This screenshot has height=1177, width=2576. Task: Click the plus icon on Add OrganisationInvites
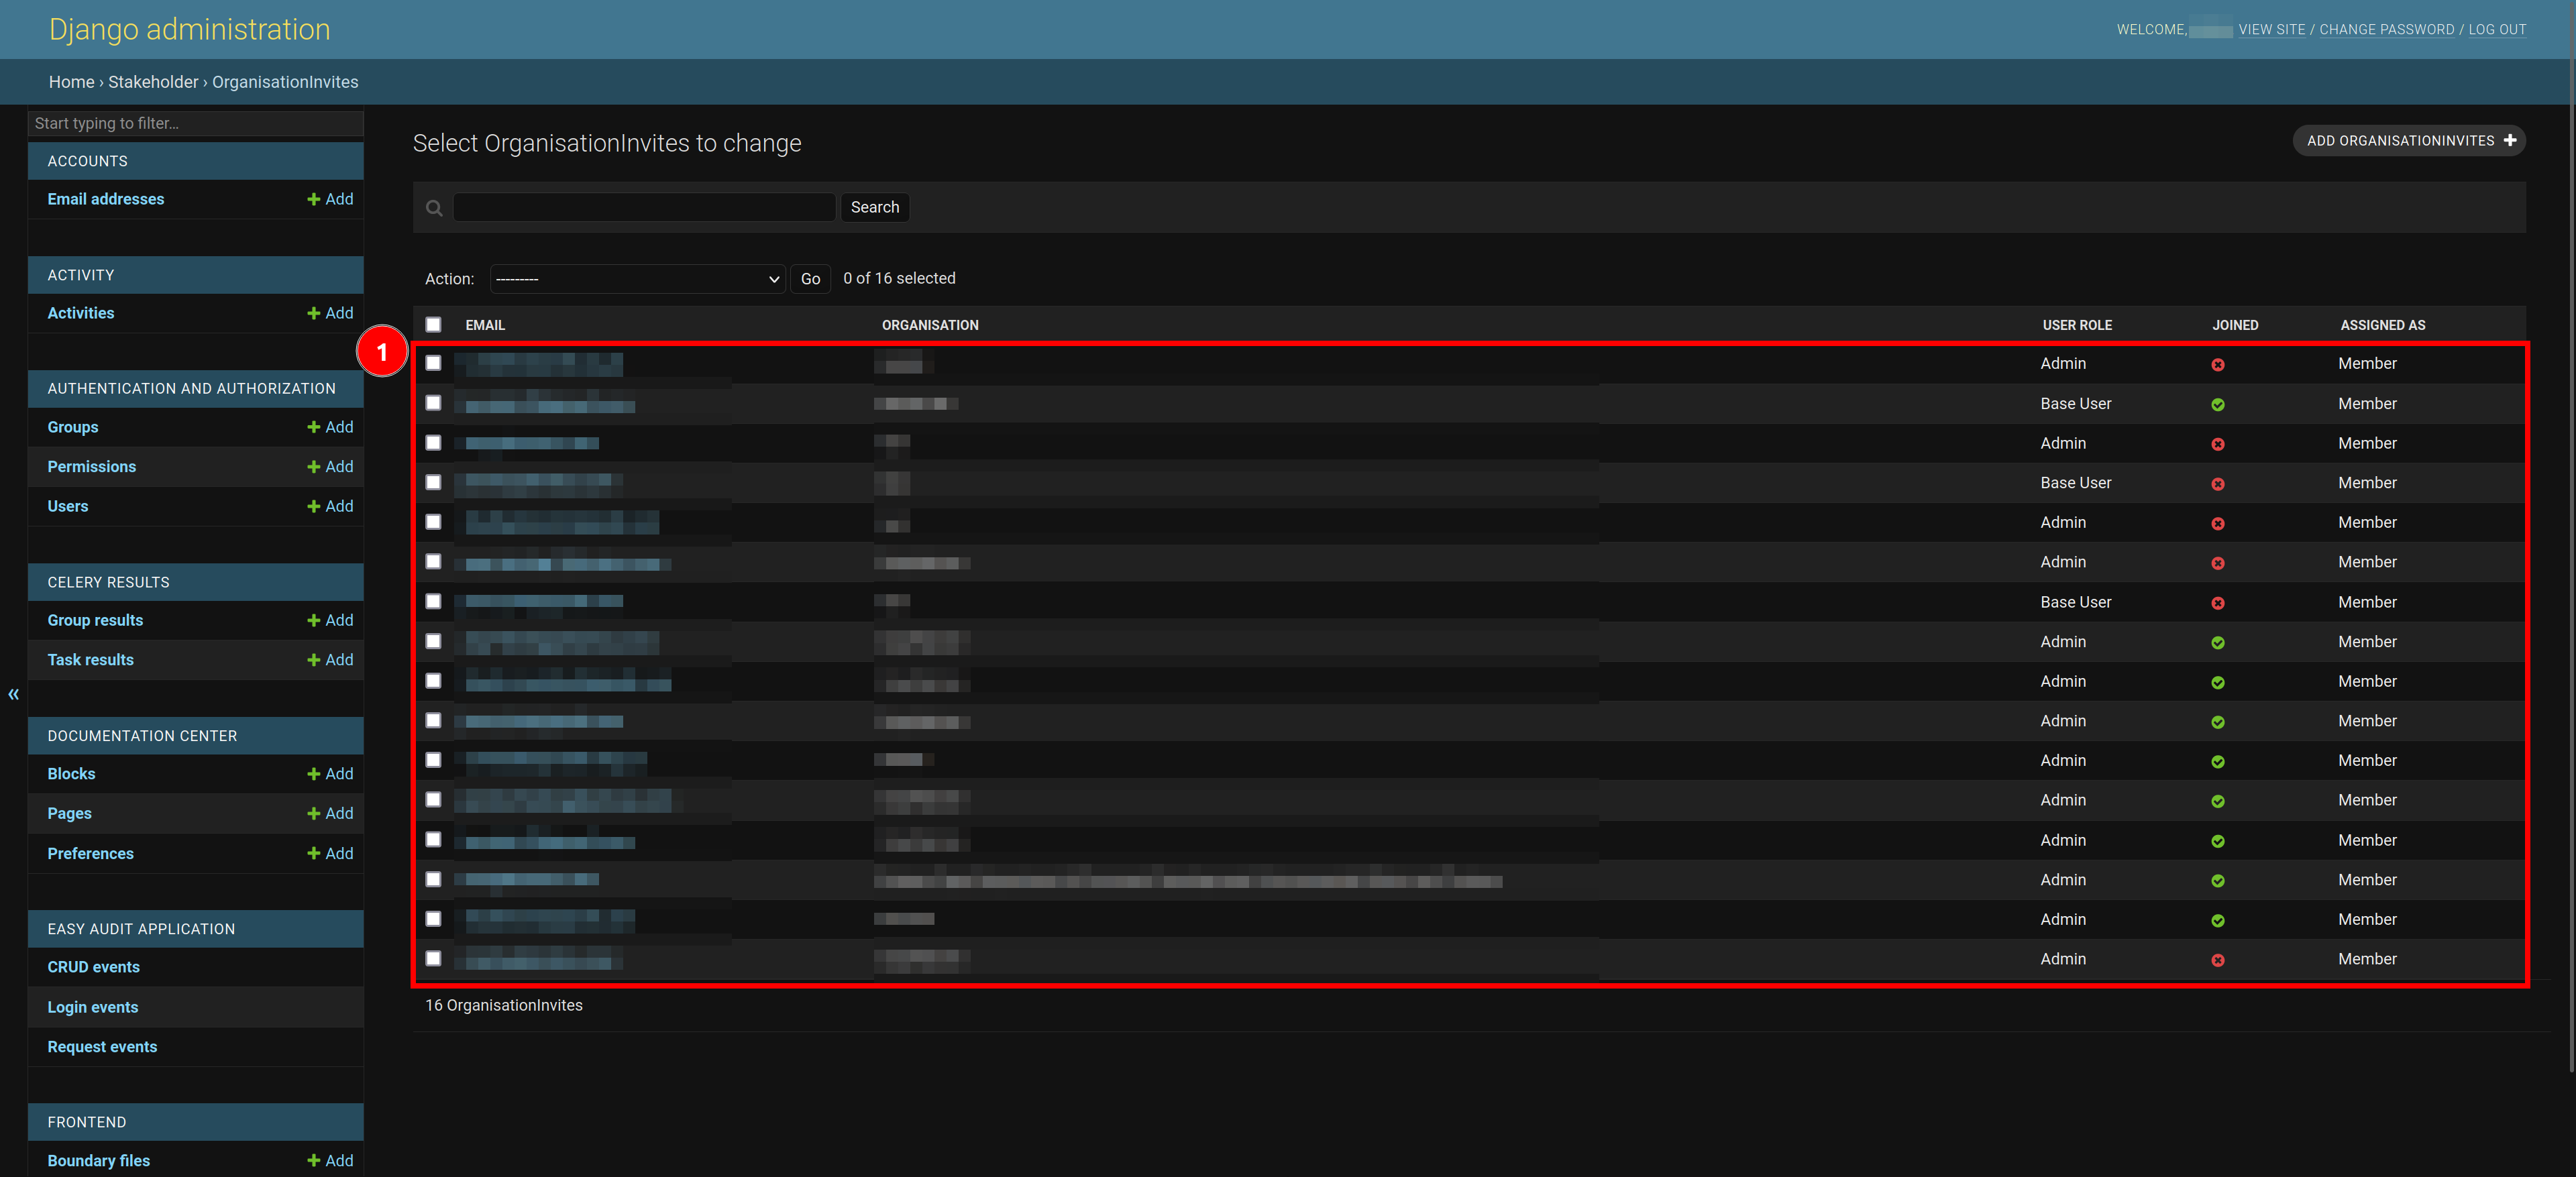coord(2510,141)
